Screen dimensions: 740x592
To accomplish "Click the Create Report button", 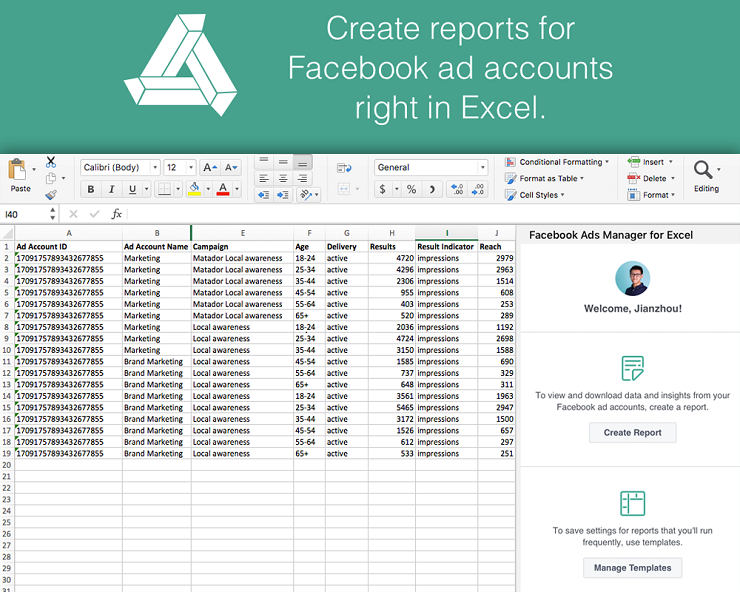I will coord(632,433).
